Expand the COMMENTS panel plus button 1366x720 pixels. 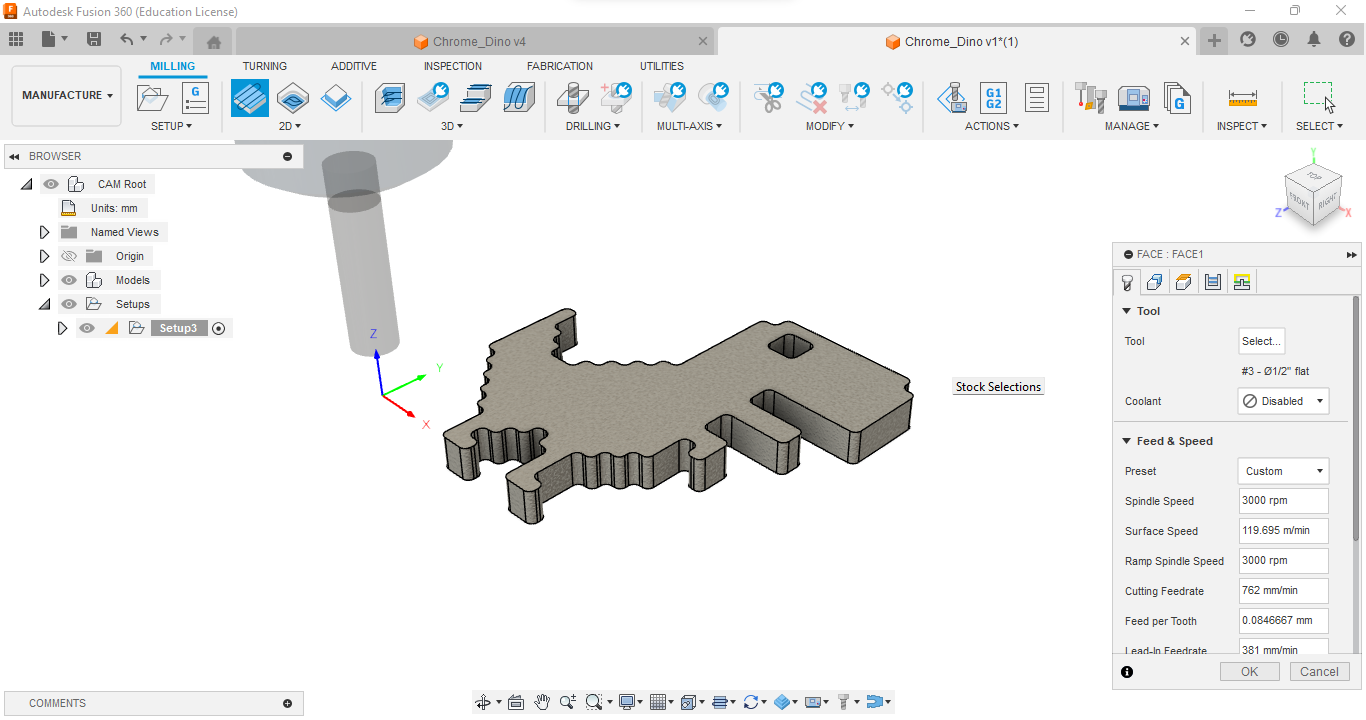(x=288, y=703)
